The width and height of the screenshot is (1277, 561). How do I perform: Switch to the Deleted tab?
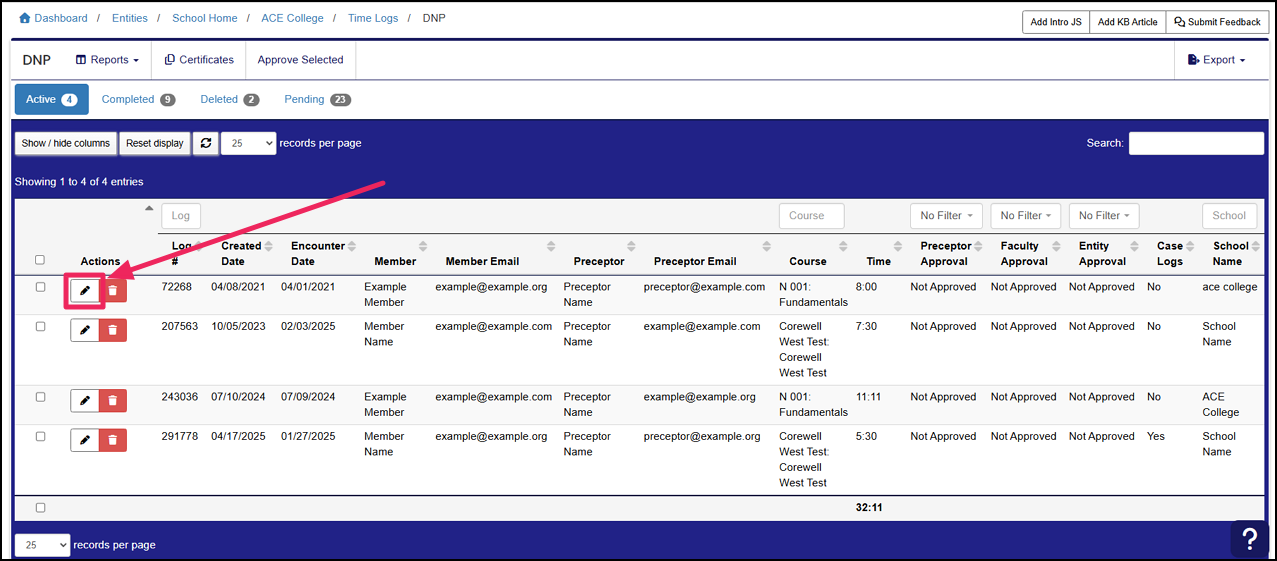[x=229, y=99]
